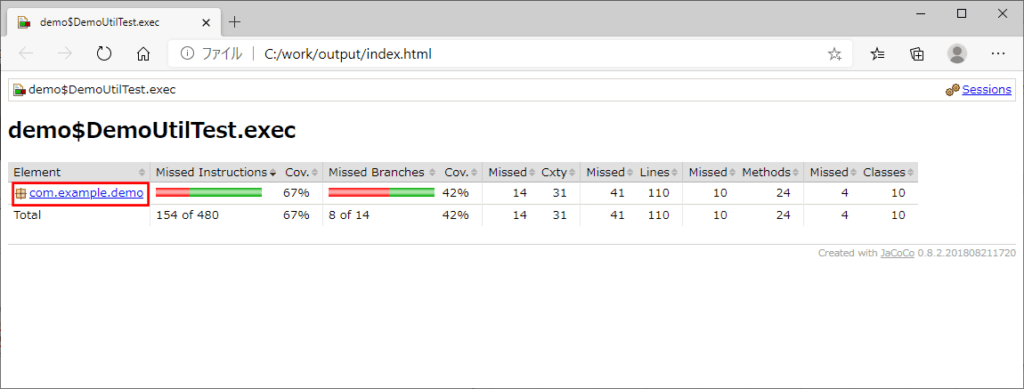Click the browser refresh icon
1024x389 pixels.
104,54
